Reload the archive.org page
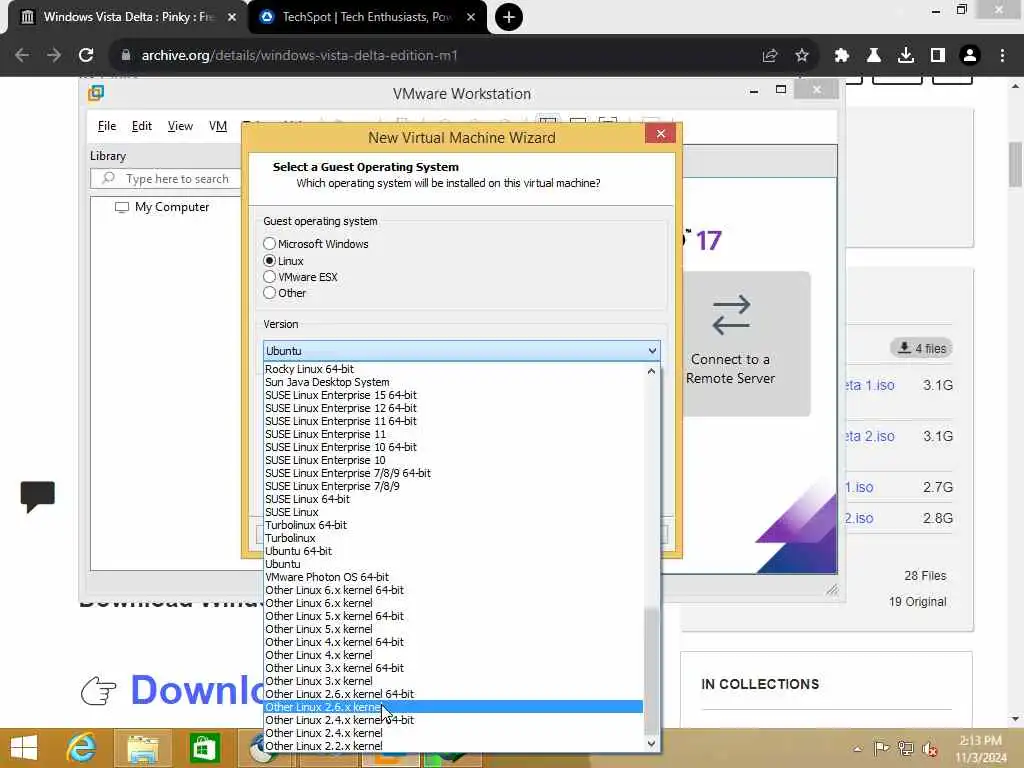1024x768 pixels. (x=86, y=56)
